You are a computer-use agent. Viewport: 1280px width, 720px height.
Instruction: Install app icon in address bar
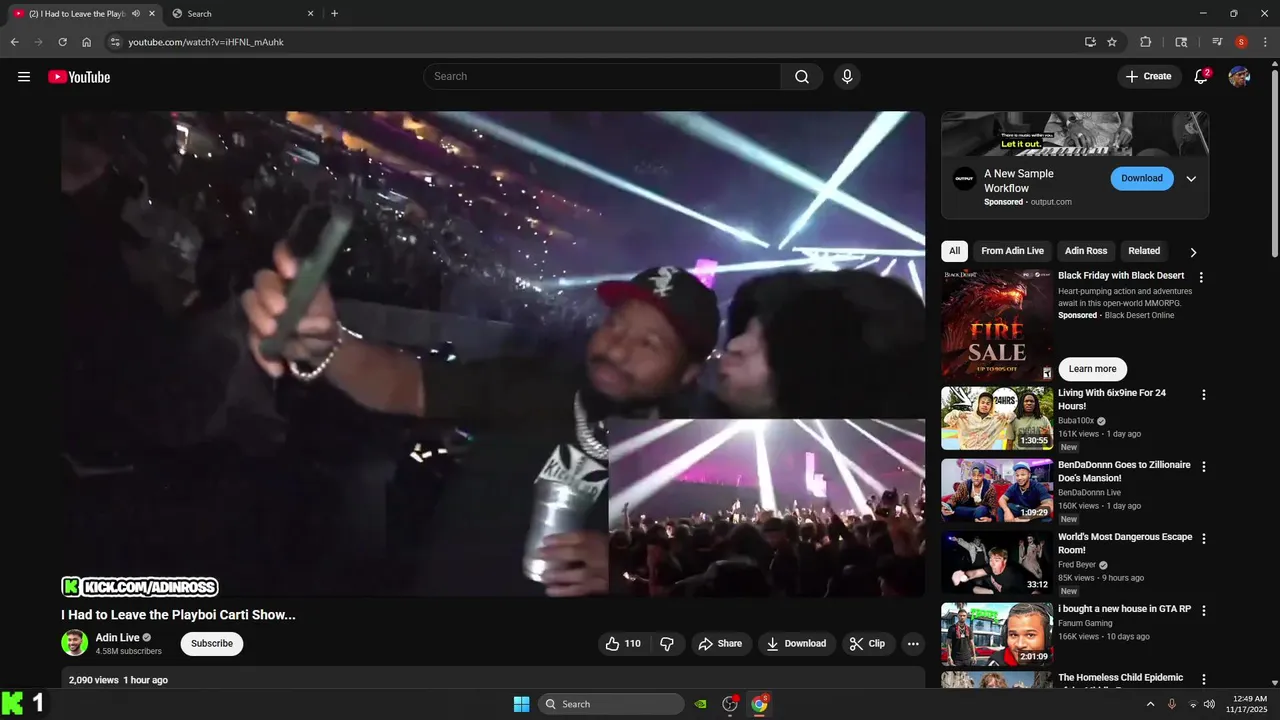coord(1090,42)
